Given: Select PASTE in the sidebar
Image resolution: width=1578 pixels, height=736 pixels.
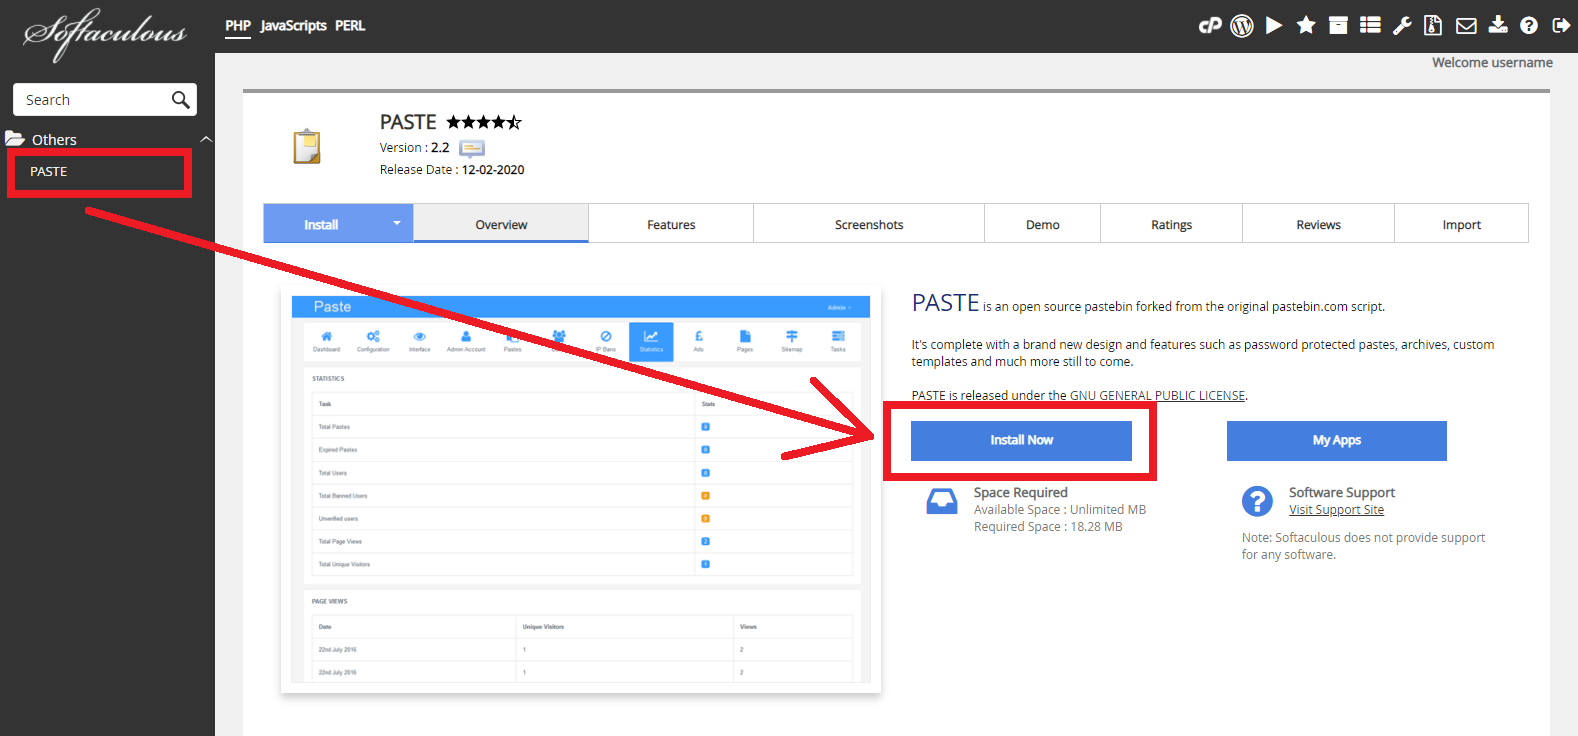Looking at the screenshot, I should click(49, 171).
